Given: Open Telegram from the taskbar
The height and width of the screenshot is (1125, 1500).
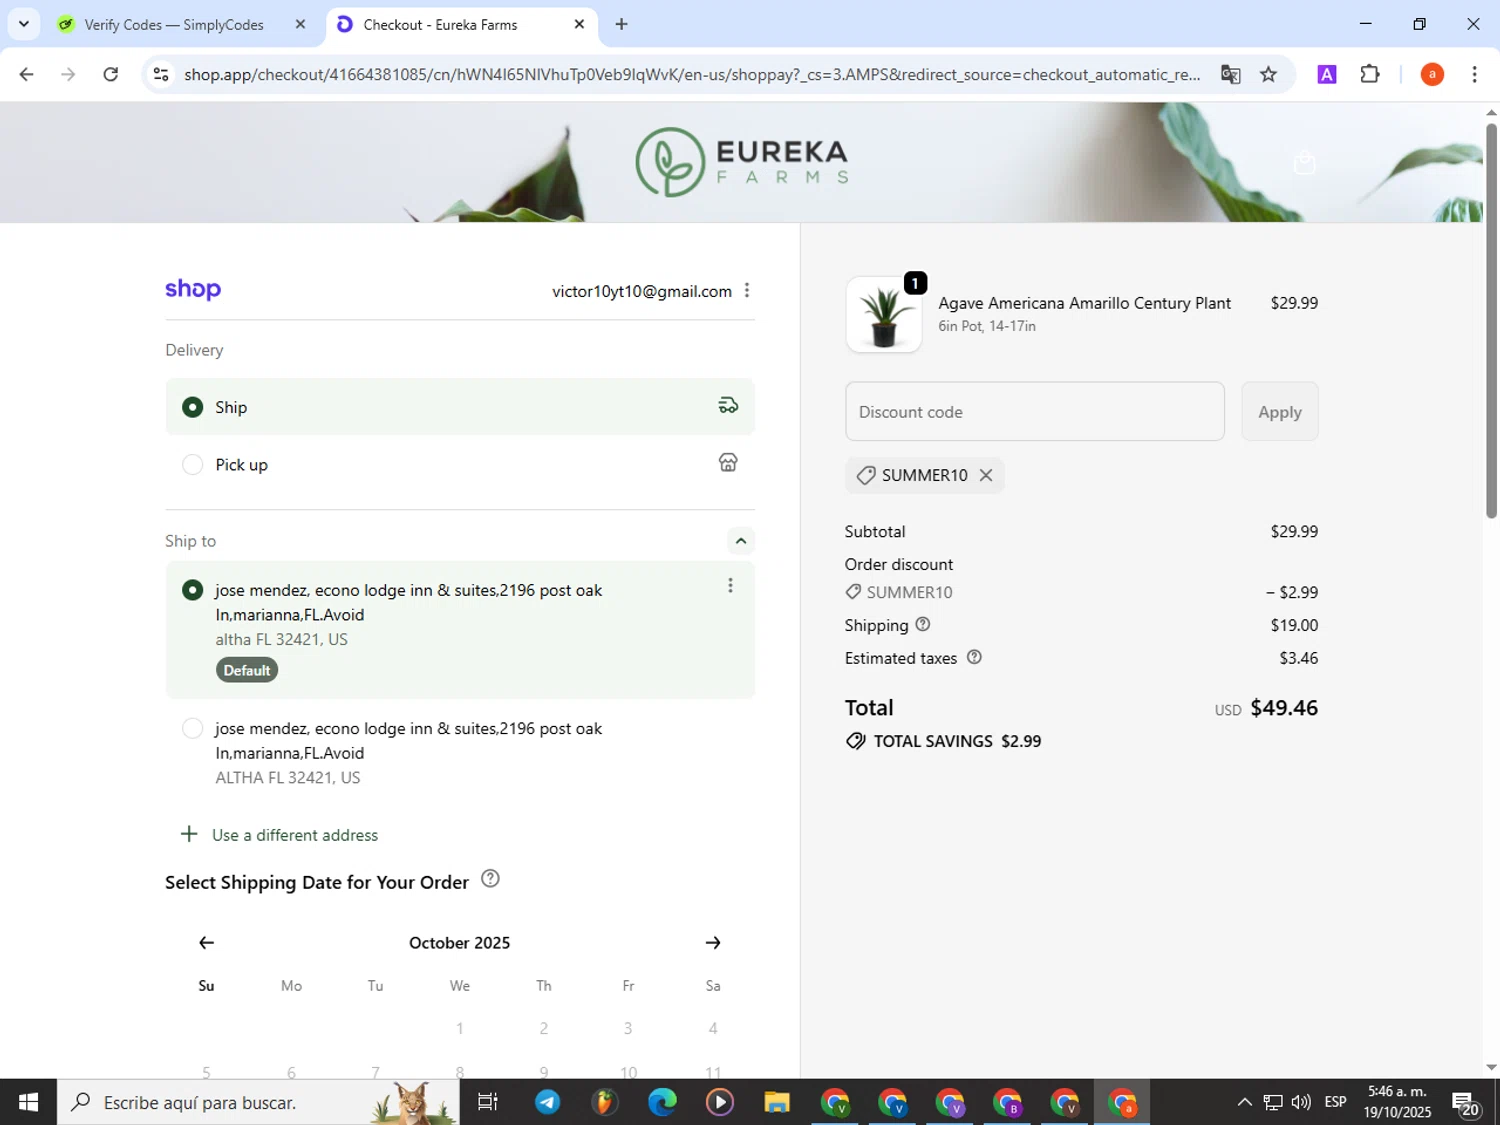Looking at the screenshot, I should (x=547, y=1102).
